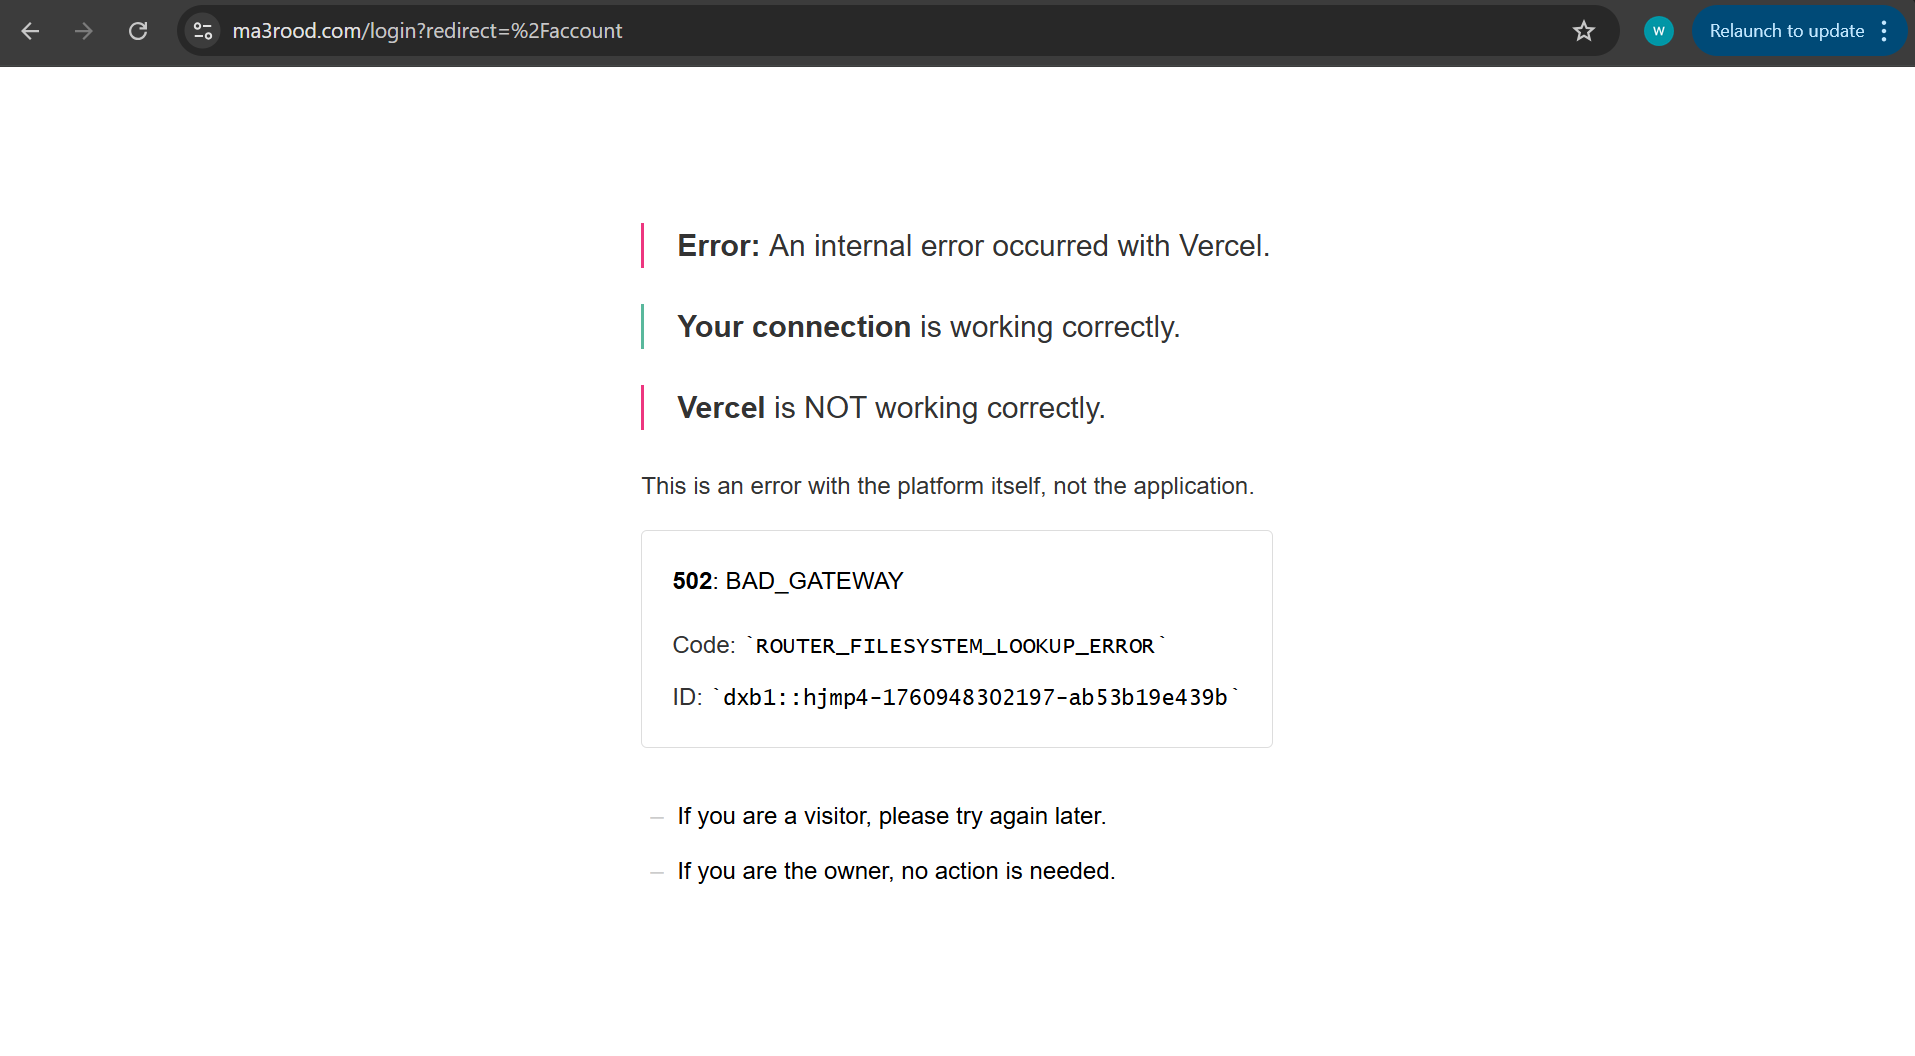This screenshot has height=1056, width=1915.
Task: Reload the current page
Action: tap(138, 31)
